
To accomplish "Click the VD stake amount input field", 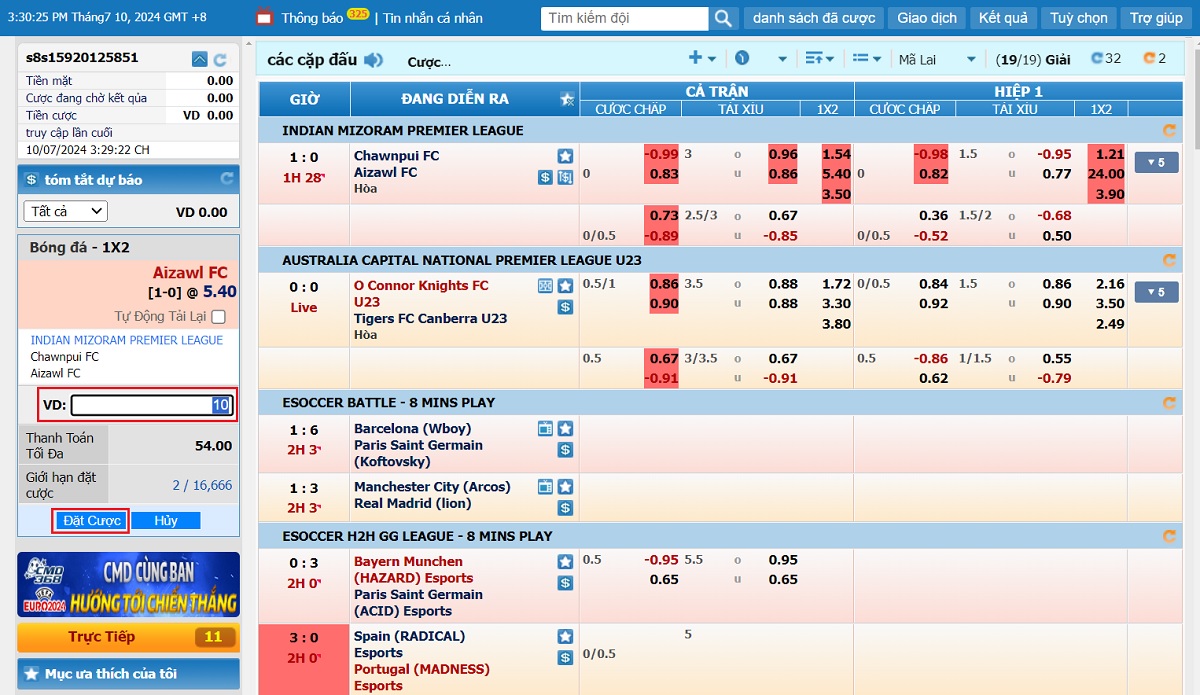I will tap(151, 405).
